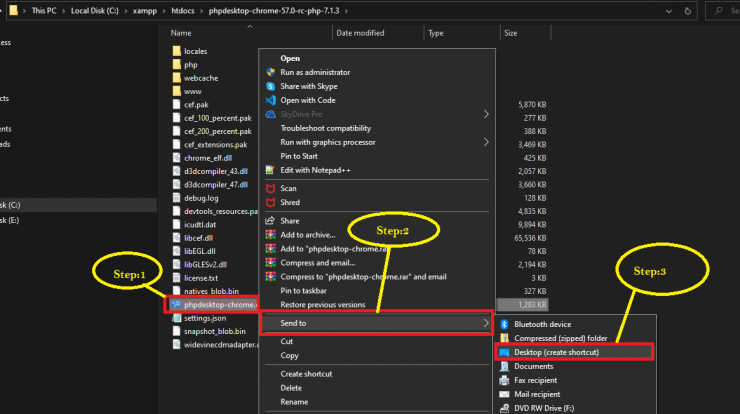The width and height of the screenshot is (740, 414).
Task: Click the Bluetooth device icon
Action: click(x=504, y=324)
